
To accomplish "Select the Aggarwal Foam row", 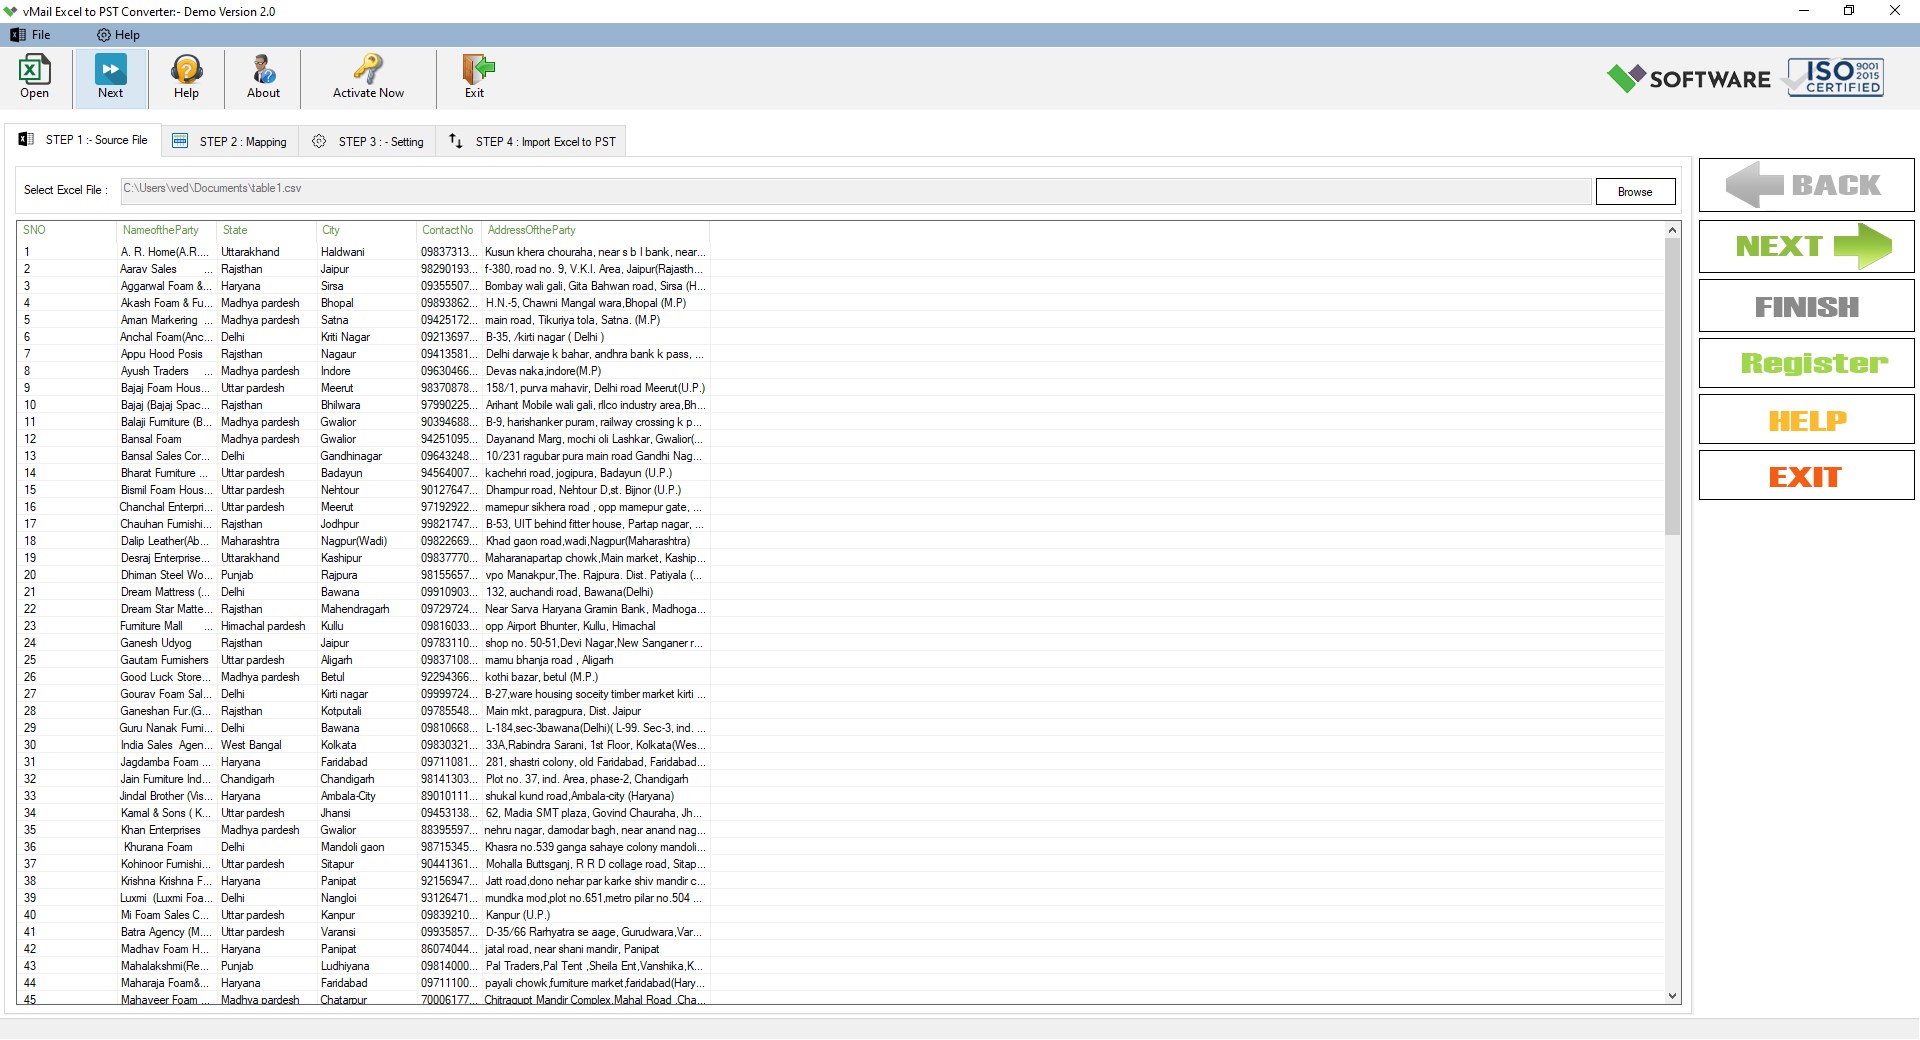I will pyautogui.click(x=365, y=286).
